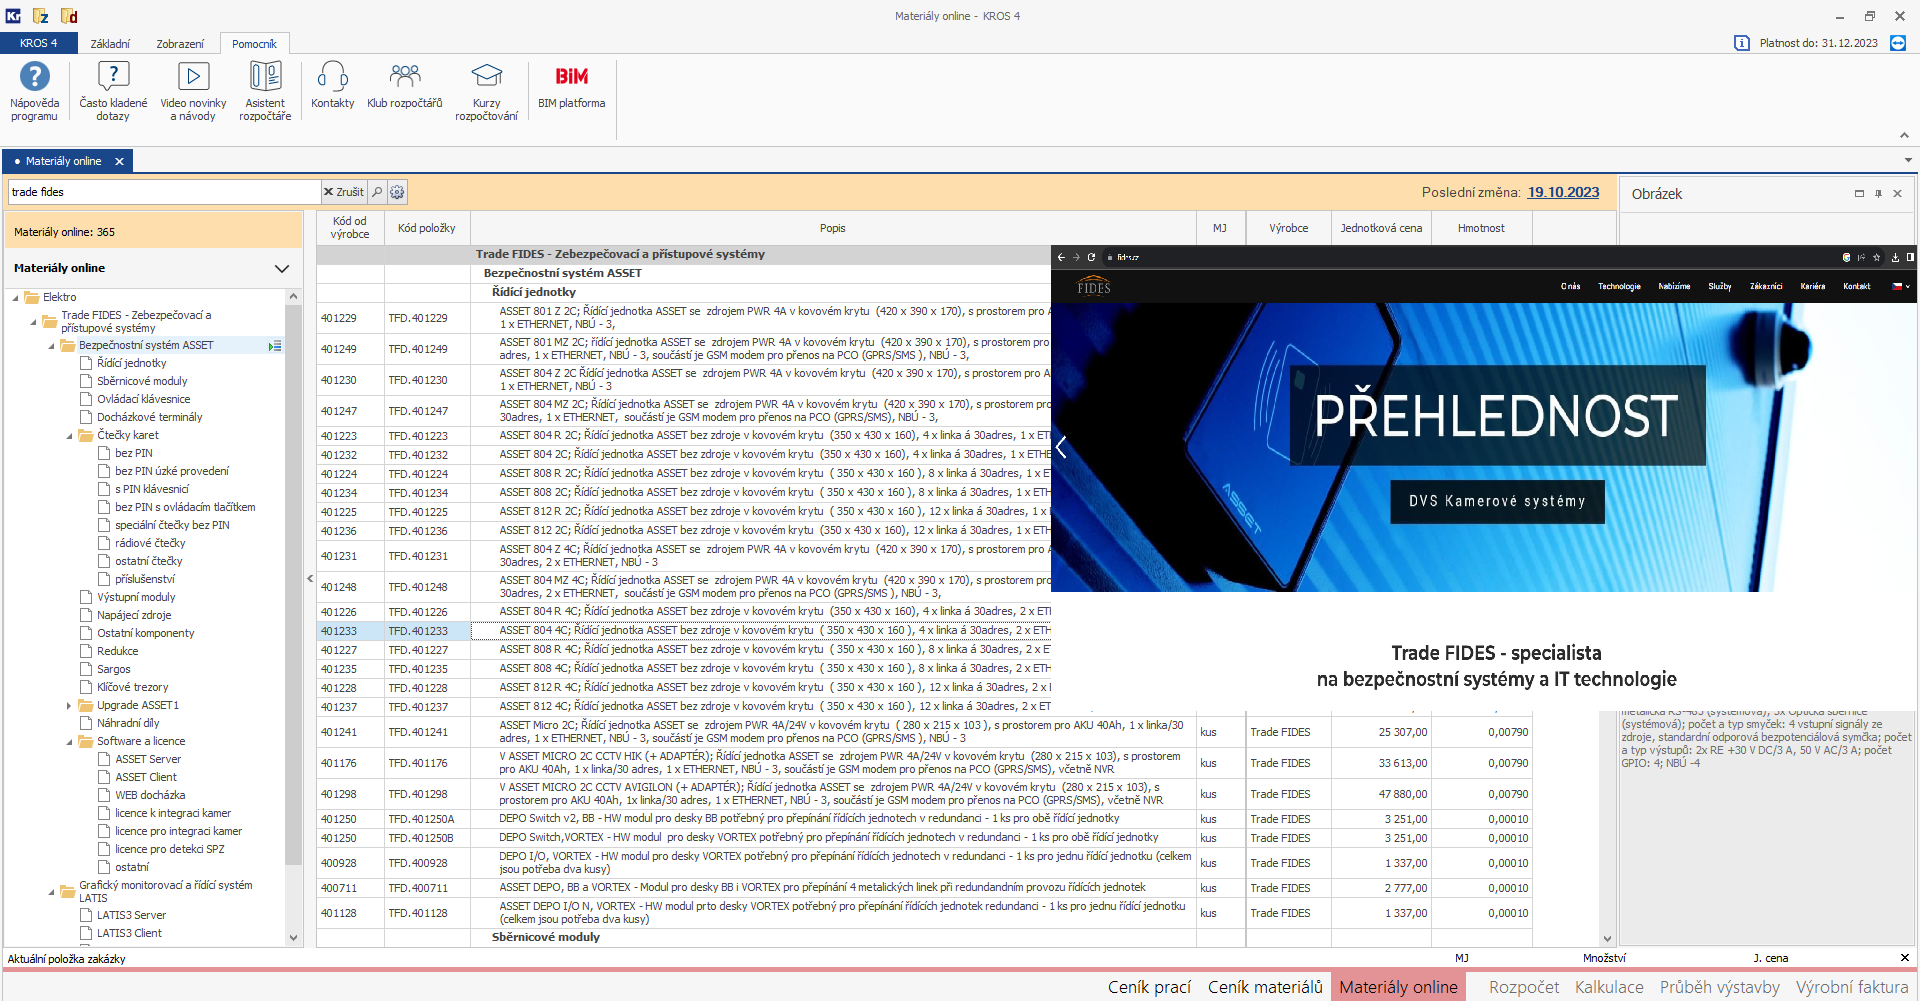Click the 'z' folder quick access icon

tap(41, 16)
